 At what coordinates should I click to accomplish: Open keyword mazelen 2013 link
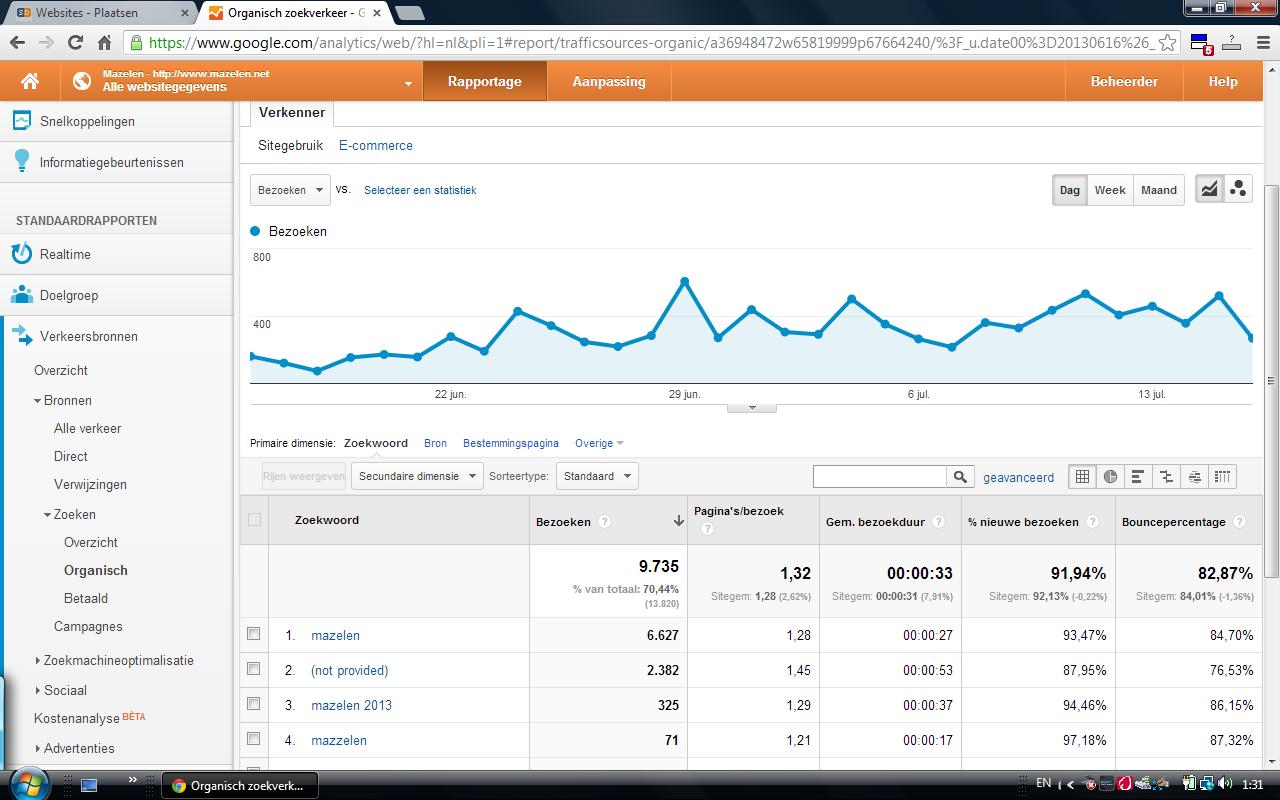[351, 705]
